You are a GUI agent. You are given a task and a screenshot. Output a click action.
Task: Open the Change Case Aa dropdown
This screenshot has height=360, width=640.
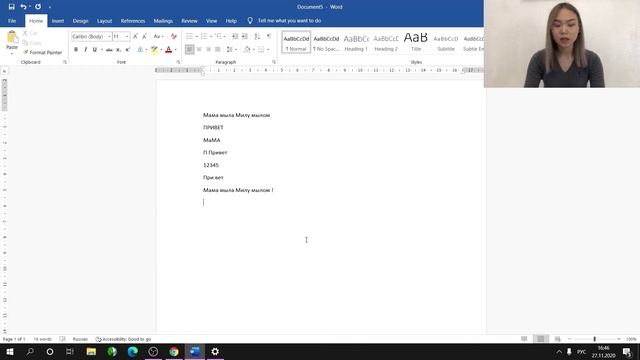158,37
